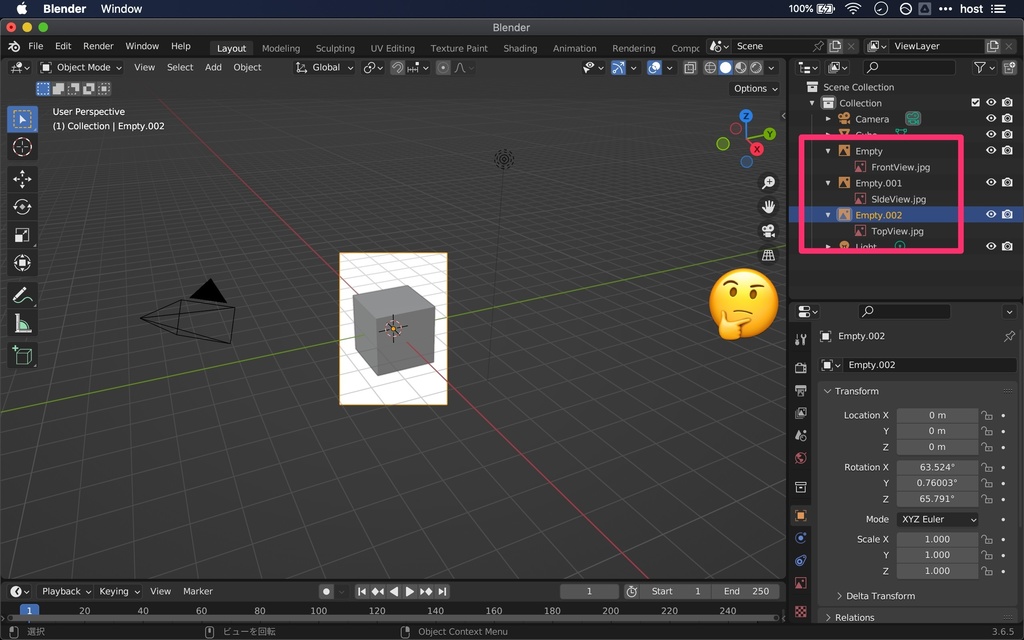Screen dimensions: 1024x640
Task: Open the Render menu
Action: coord(97,45)
